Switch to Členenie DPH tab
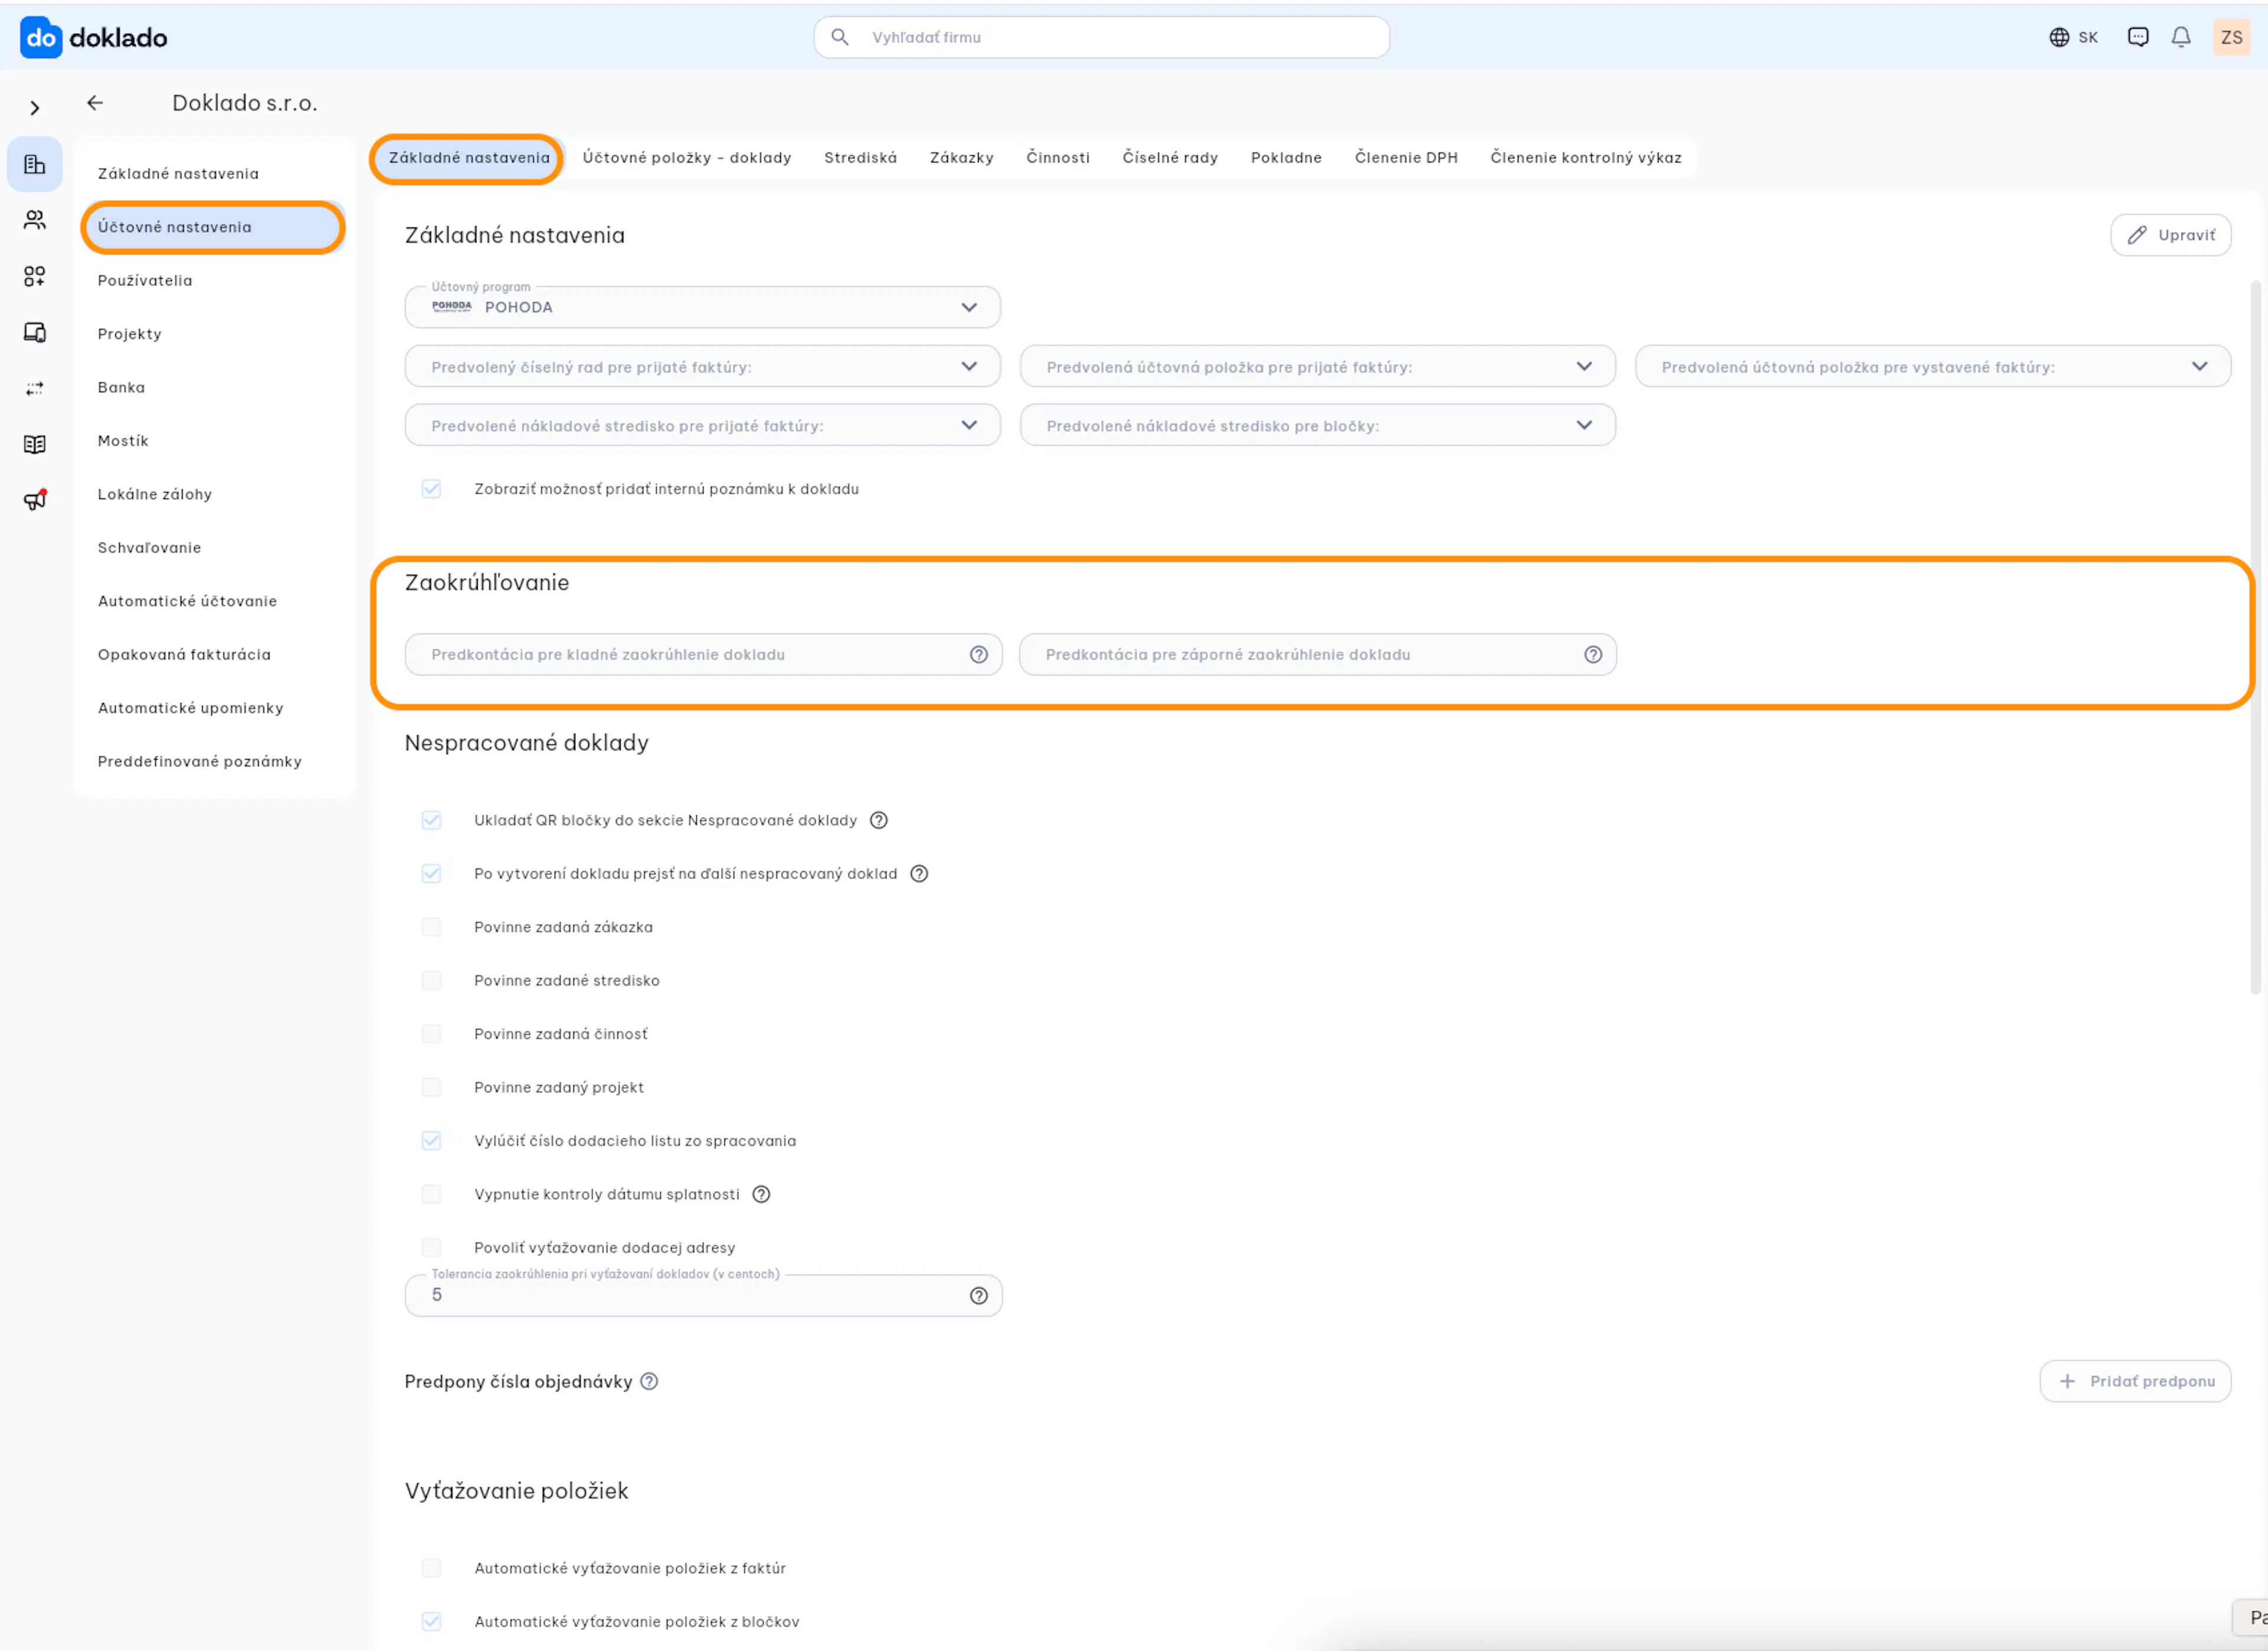Viewport: 2268px width, 1651px height. tap(1406, 158)
